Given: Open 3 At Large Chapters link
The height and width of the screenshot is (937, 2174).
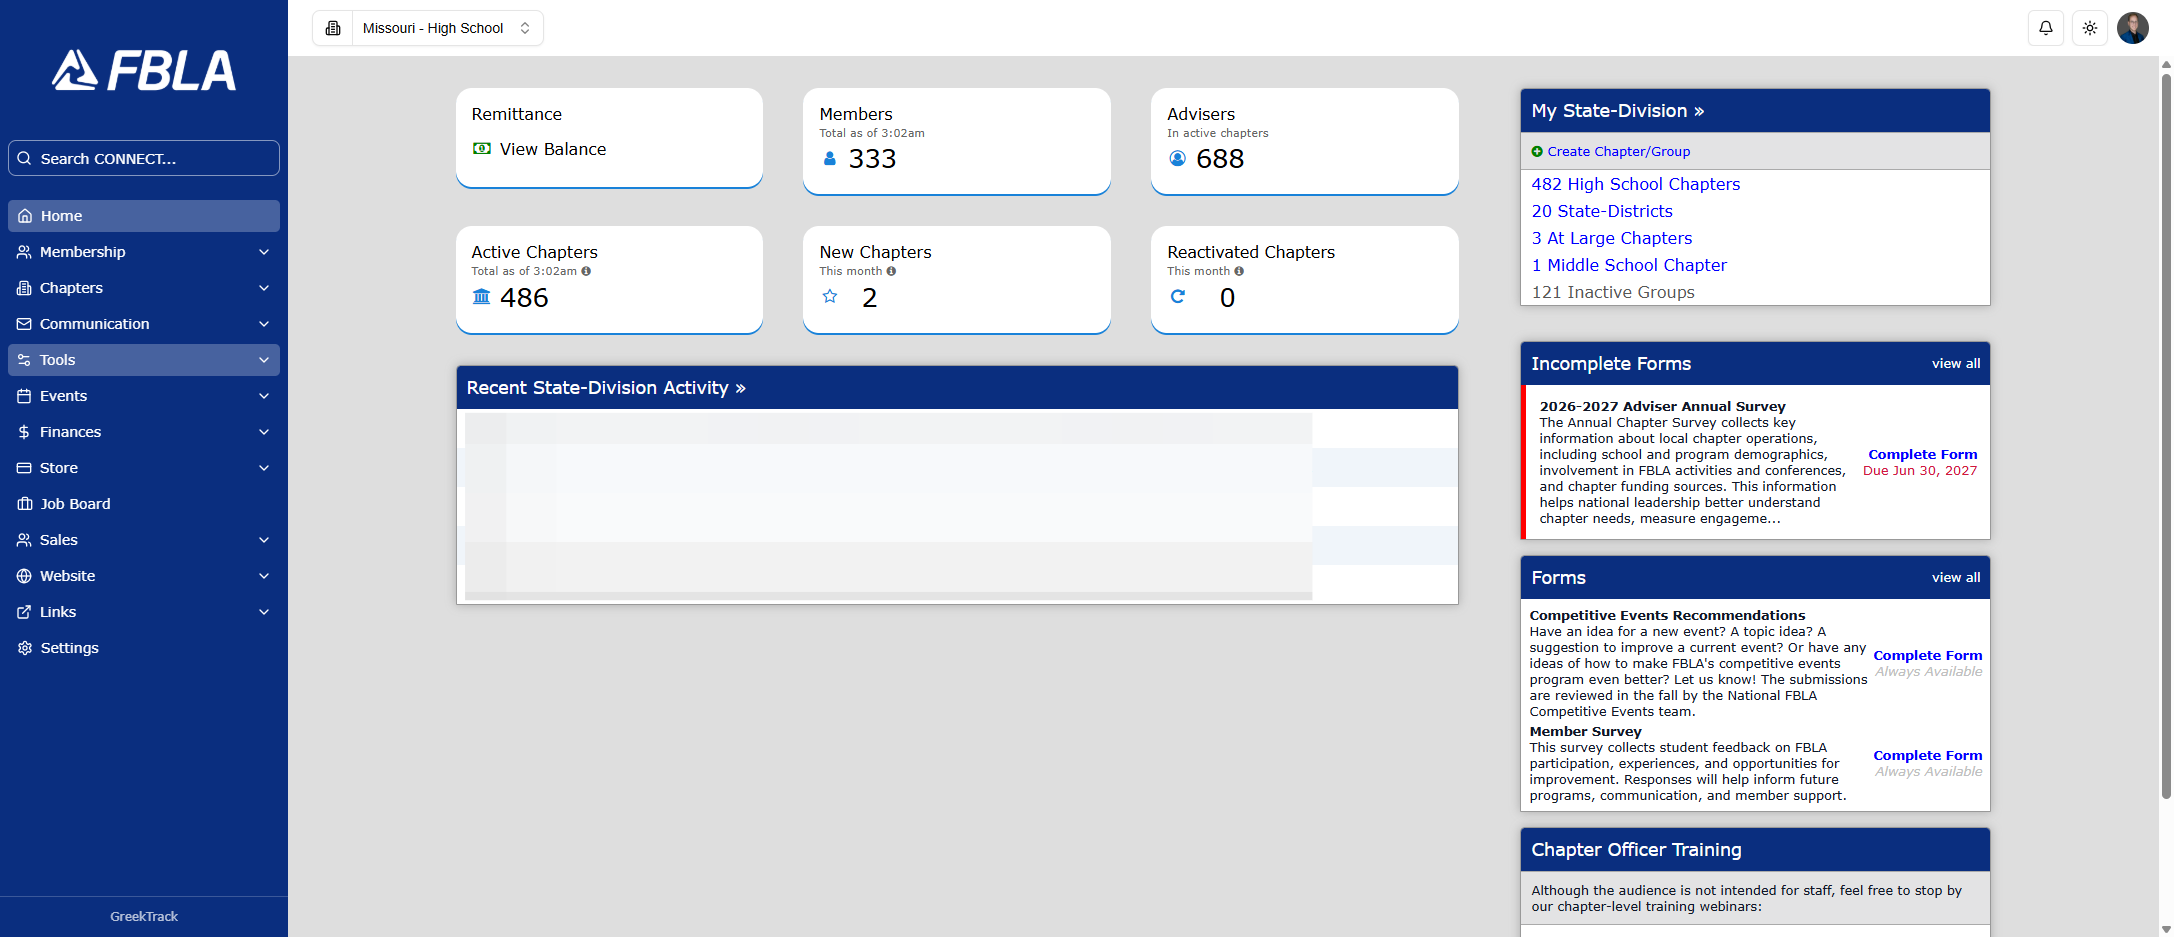Looking at the screenshot, I should tap(1612, 238).
